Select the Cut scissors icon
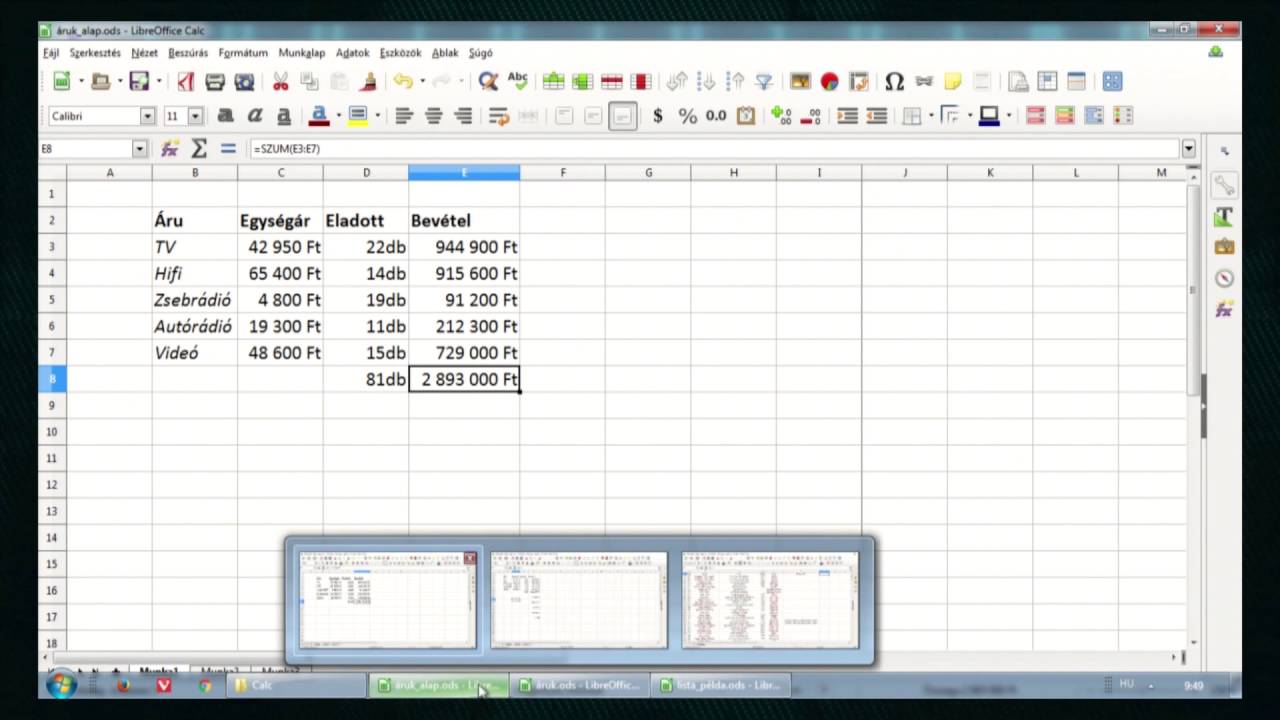Viewport: 1280px width, 720px height. (x=281, y=82)
